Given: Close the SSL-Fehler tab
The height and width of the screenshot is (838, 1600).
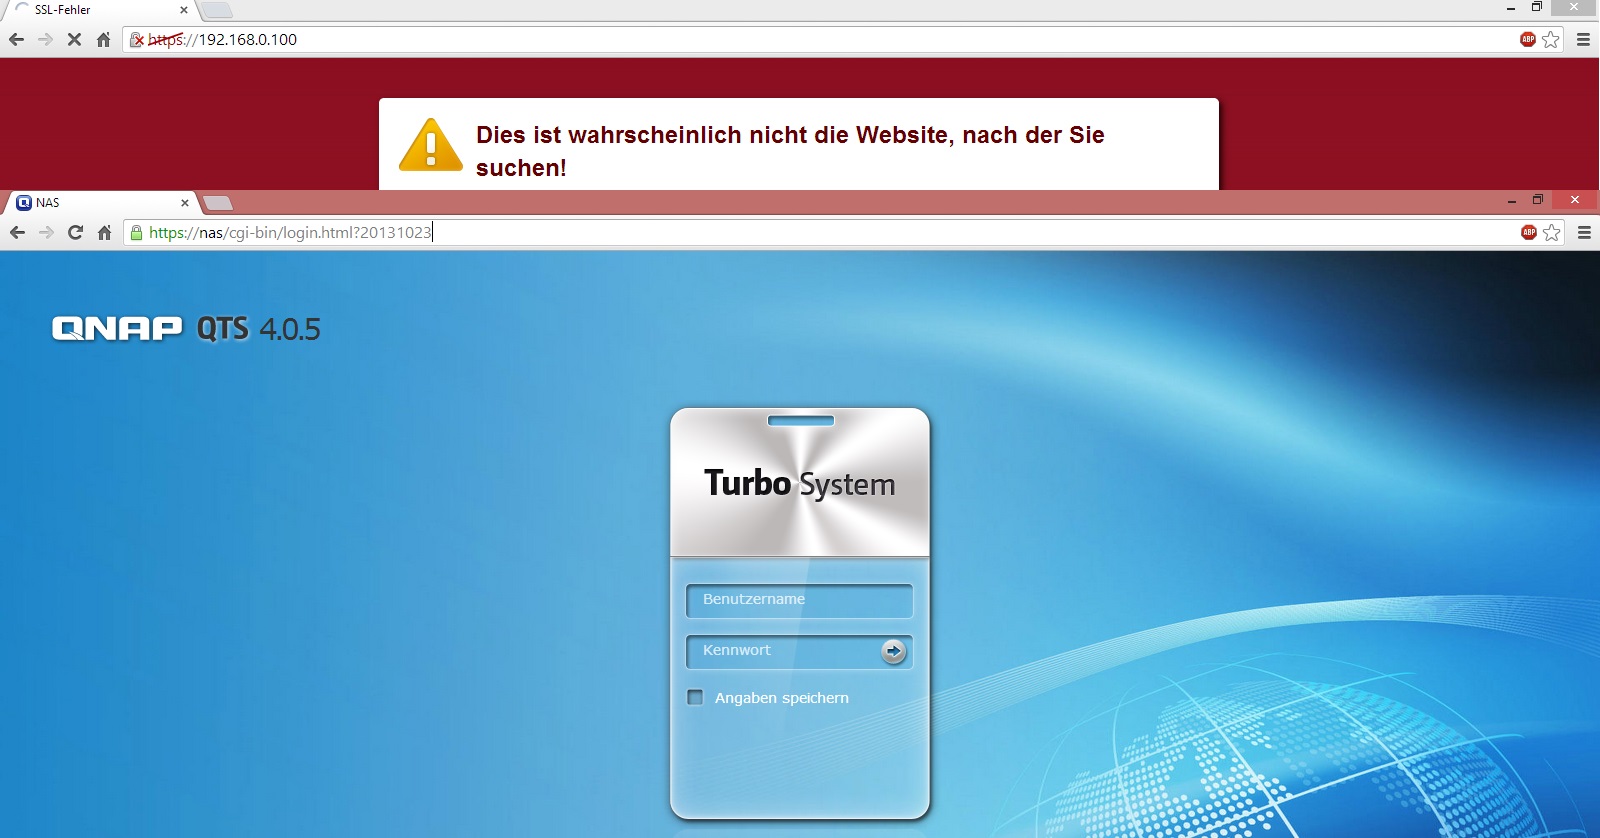Looking at the screenshot, I should pyautogui.click(x=184, y=10).
